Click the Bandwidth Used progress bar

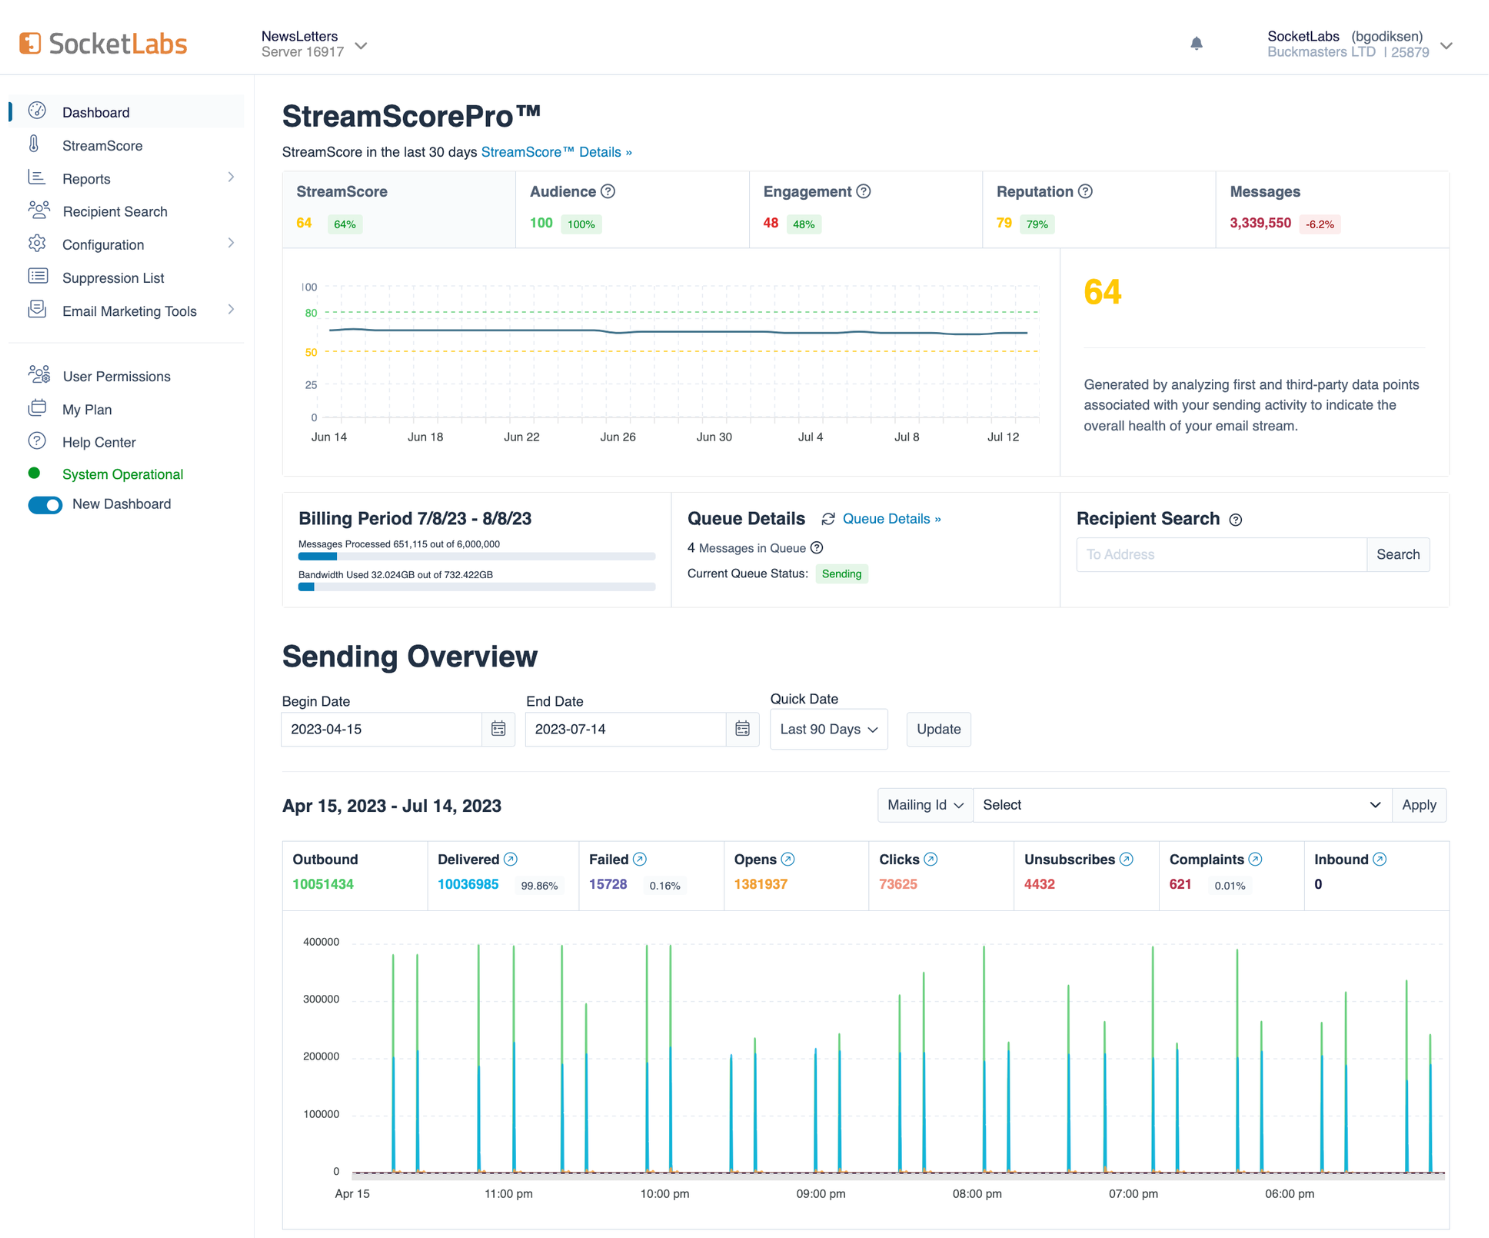477,587
